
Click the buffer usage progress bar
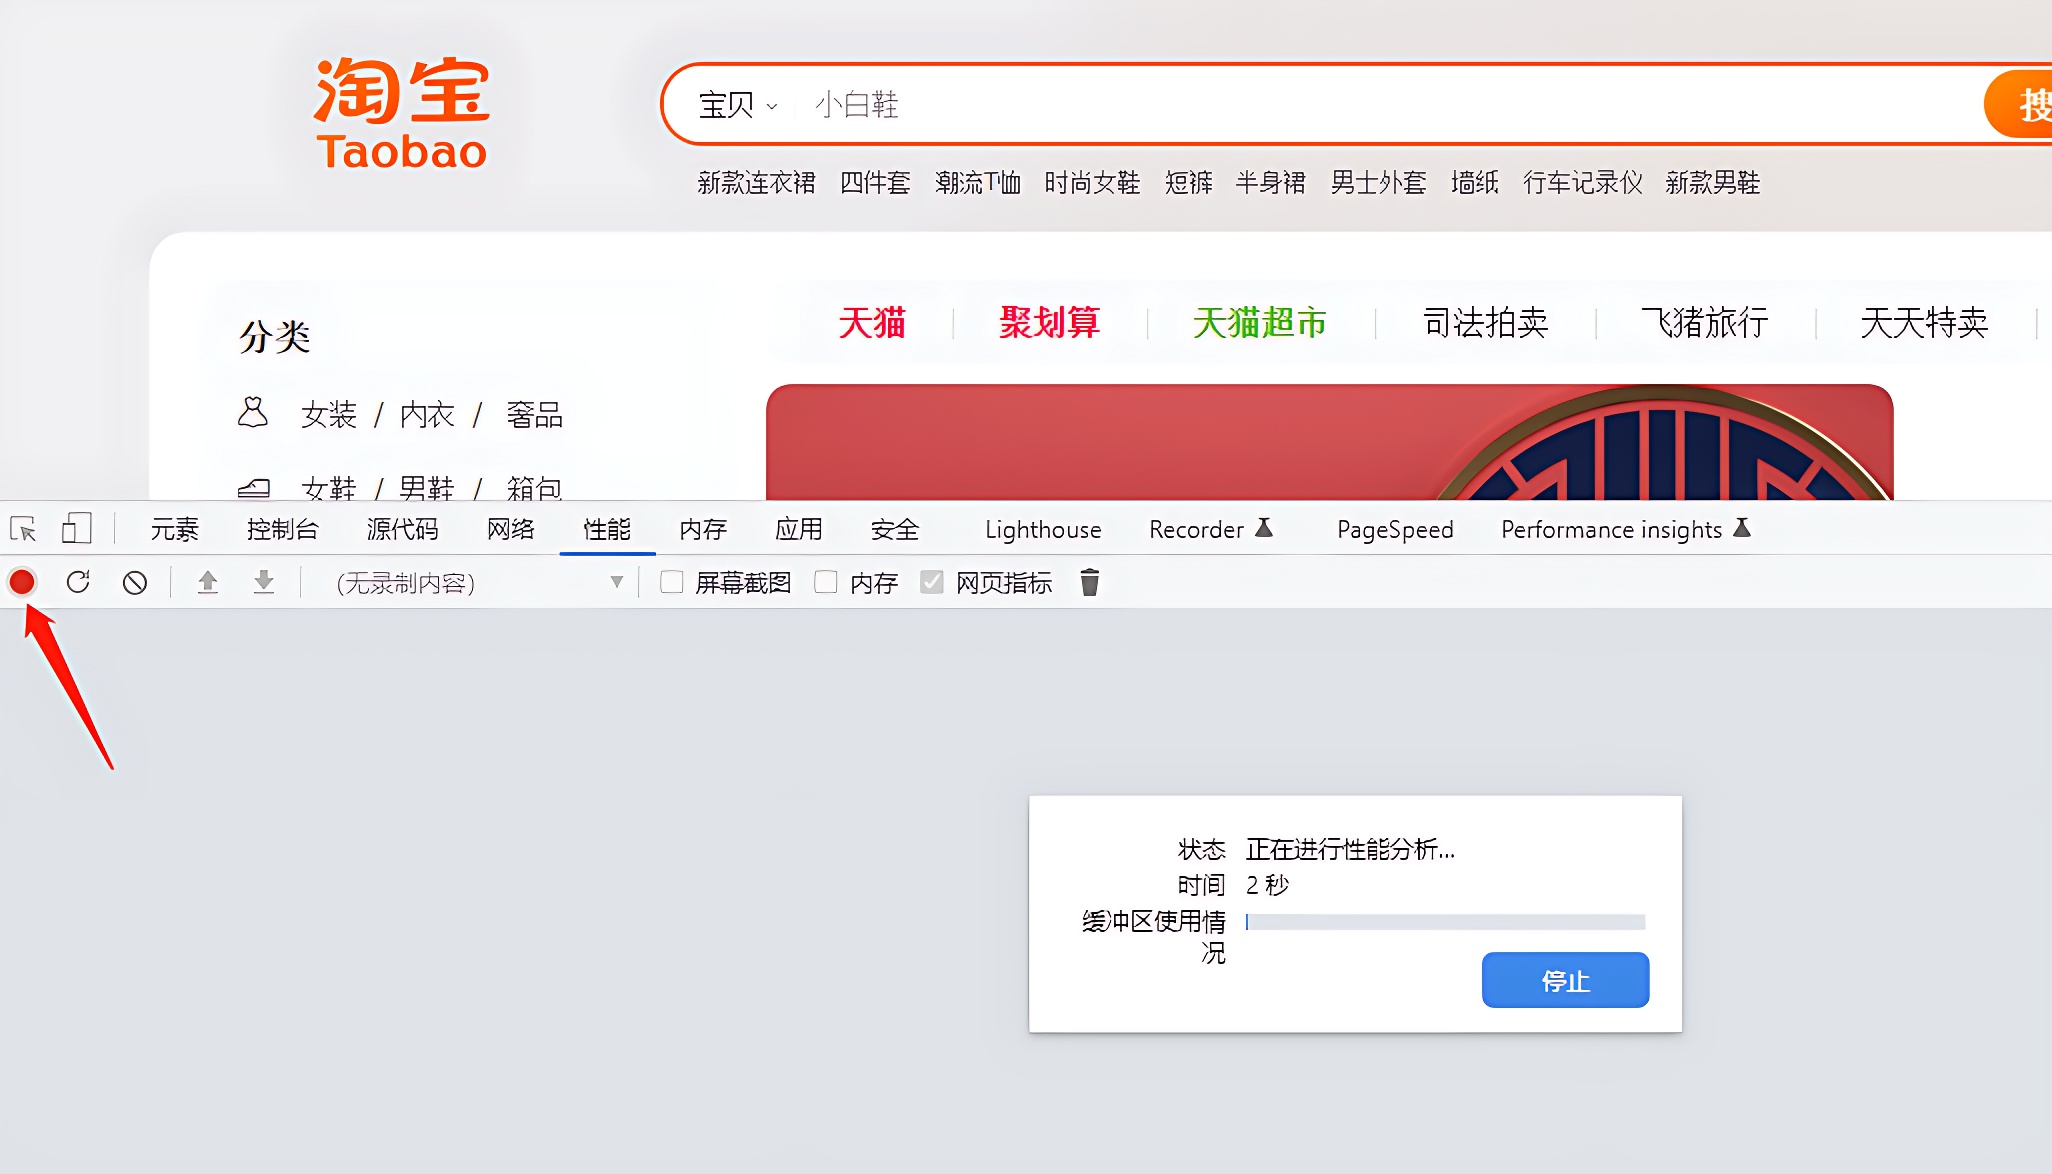click(1444, 922)
